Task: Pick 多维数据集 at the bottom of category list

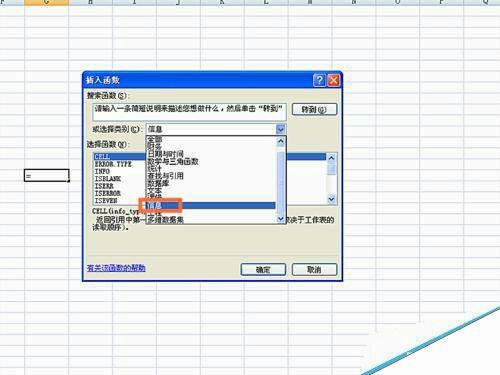Action: click(x=166, y=220)
